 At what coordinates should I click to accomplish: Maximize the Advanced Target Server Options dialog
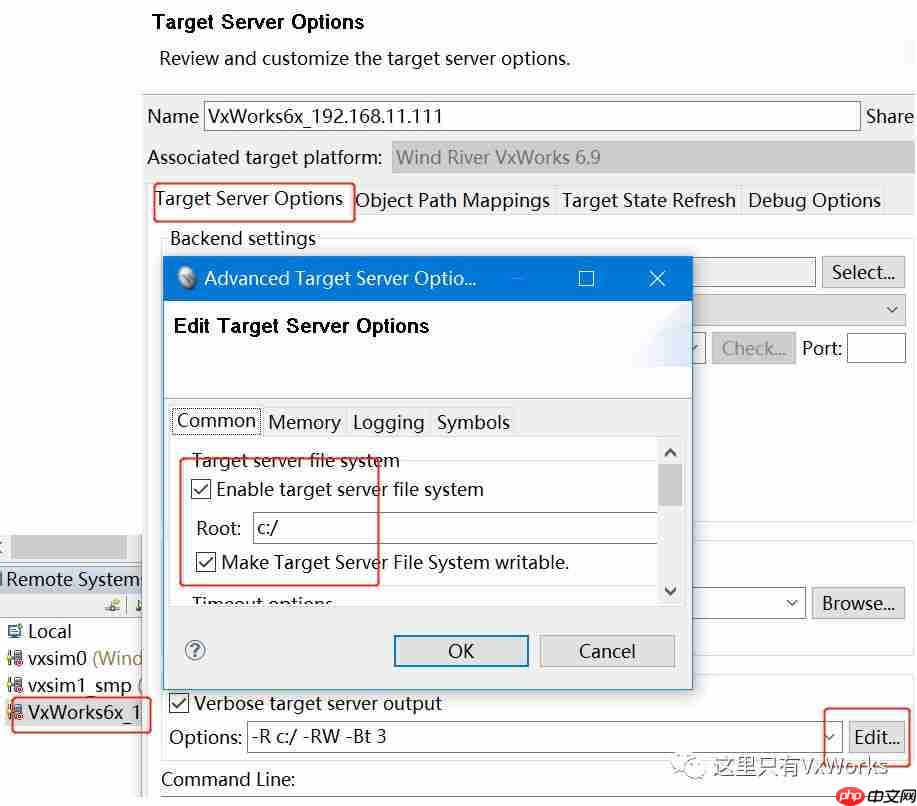pyautogui.click(x=586, y=278)
